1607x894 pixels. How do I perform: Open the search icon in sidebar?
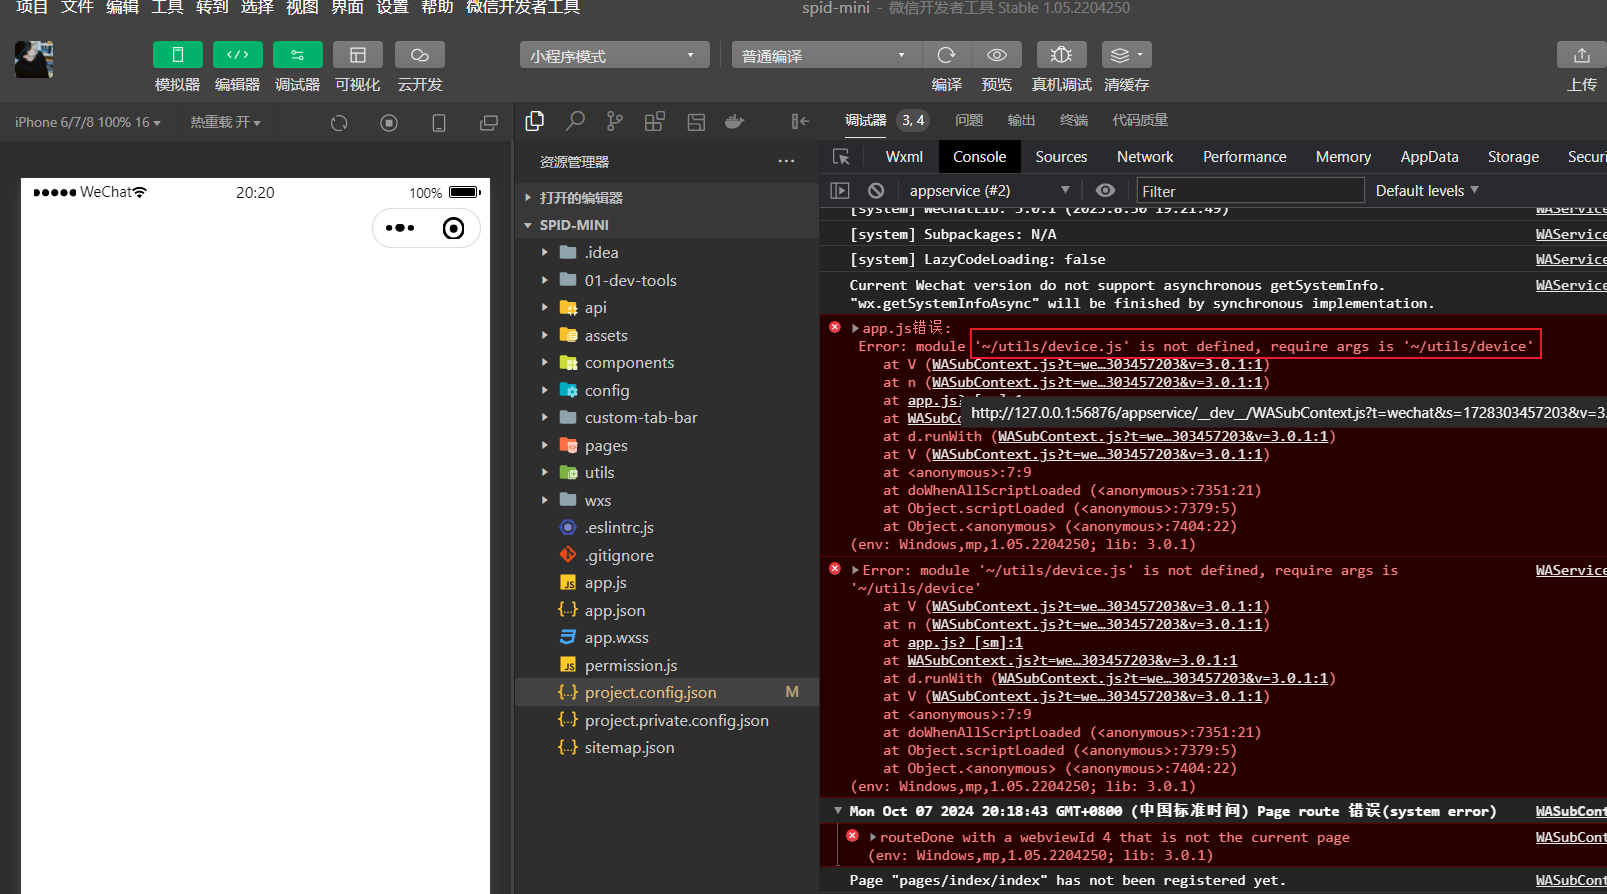coord(575,121)
